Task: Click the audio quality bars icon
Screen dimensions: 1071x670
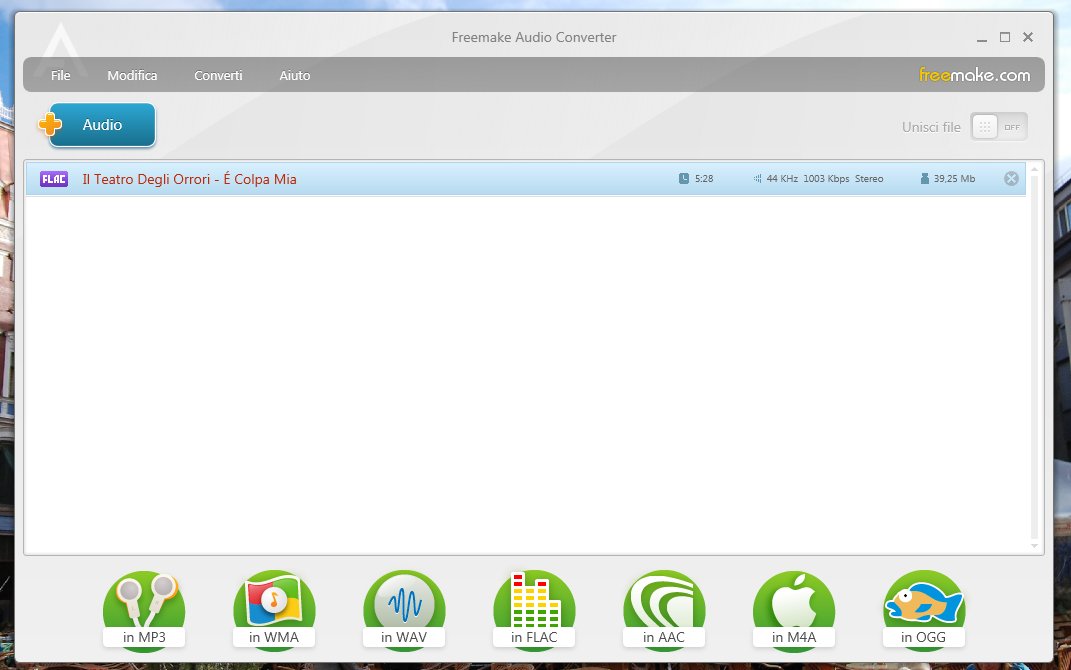Action: (757, 179)
